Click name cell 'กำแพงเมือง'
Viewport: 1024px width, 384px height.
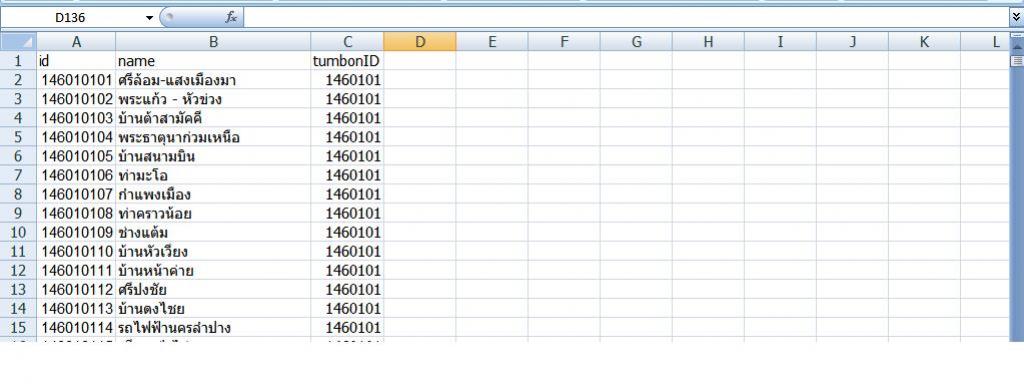coord(214,194)
